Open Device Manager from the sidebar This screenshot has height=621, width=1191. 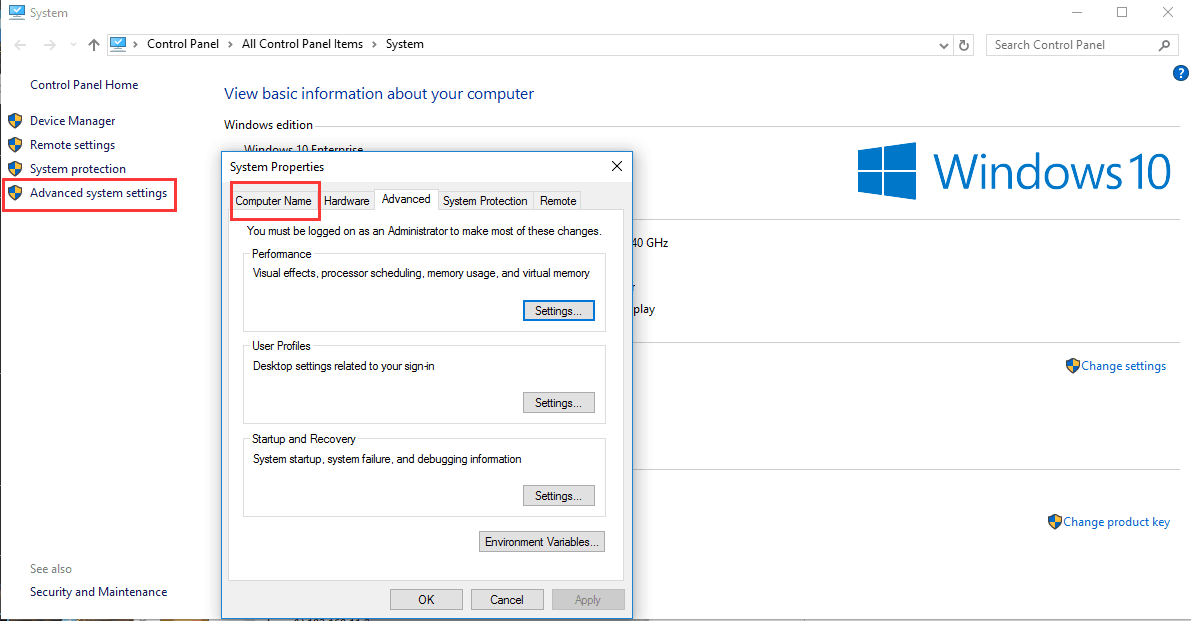tap(73, 121)
